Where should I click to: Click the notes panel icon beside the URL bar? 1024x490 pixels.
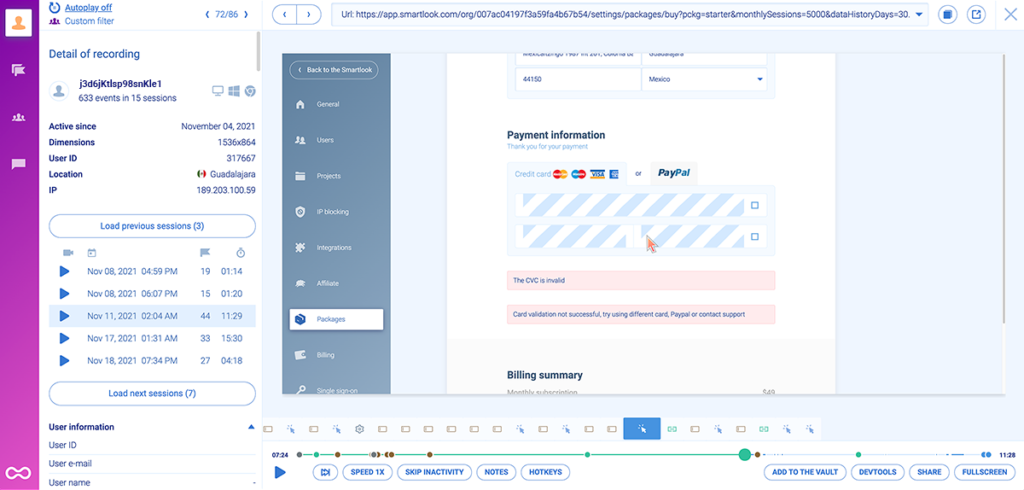click(x=949, y=14)
